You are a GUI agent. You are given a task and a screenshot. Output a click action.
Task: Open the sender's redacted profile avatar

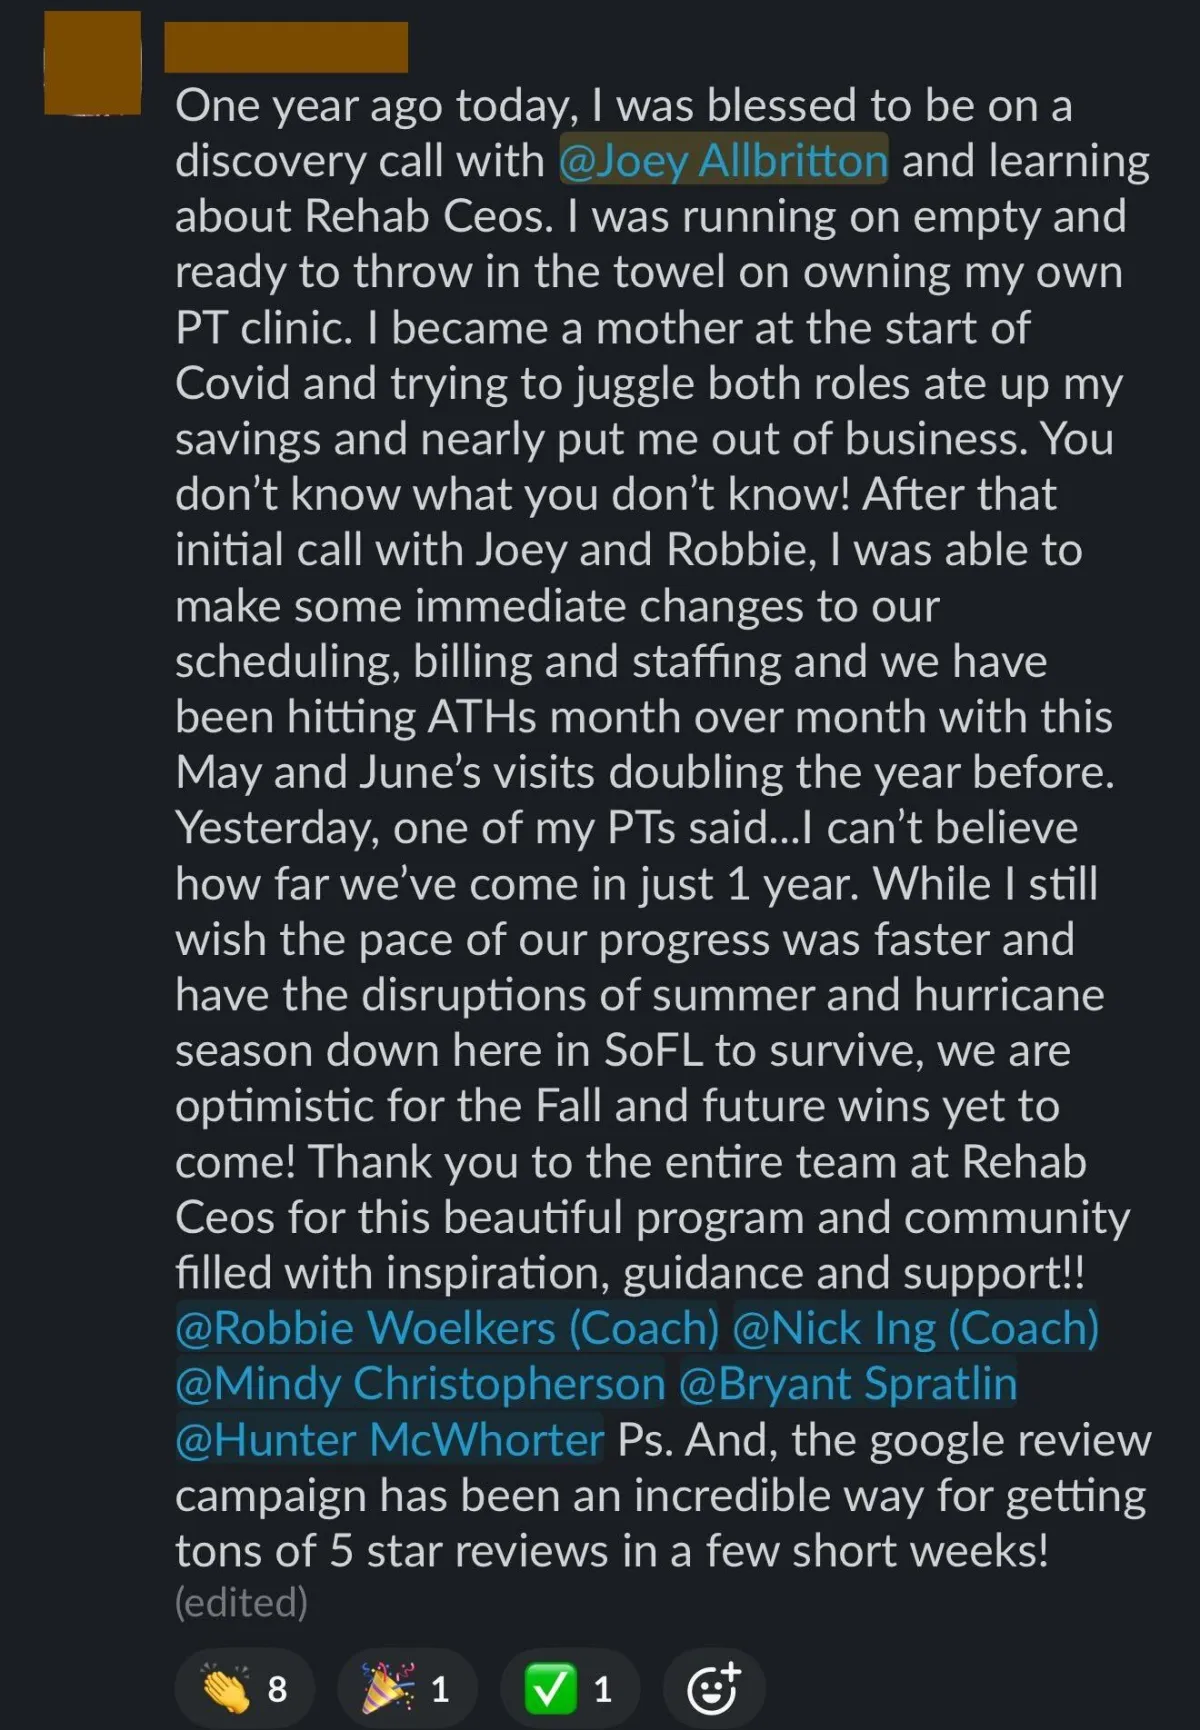(x=92, y=62)
